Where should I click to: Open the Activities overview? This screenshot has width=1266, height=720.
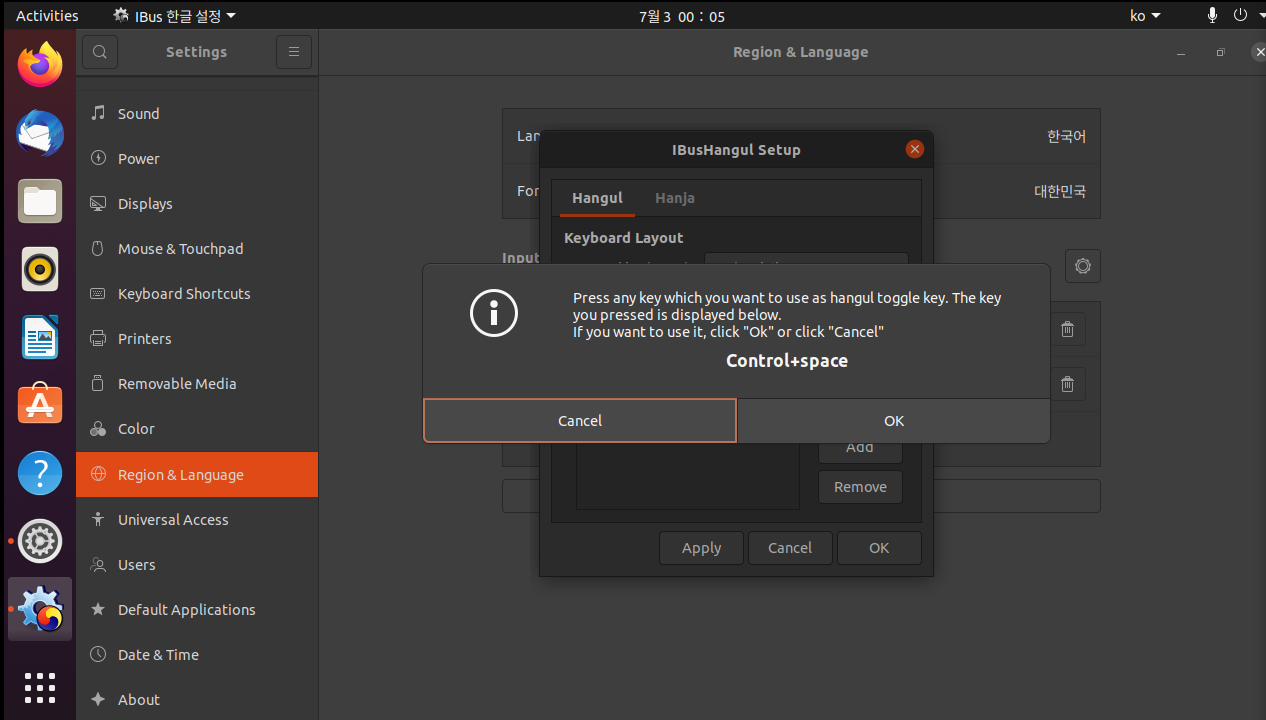pyautogui.click(x=47, y=15)
